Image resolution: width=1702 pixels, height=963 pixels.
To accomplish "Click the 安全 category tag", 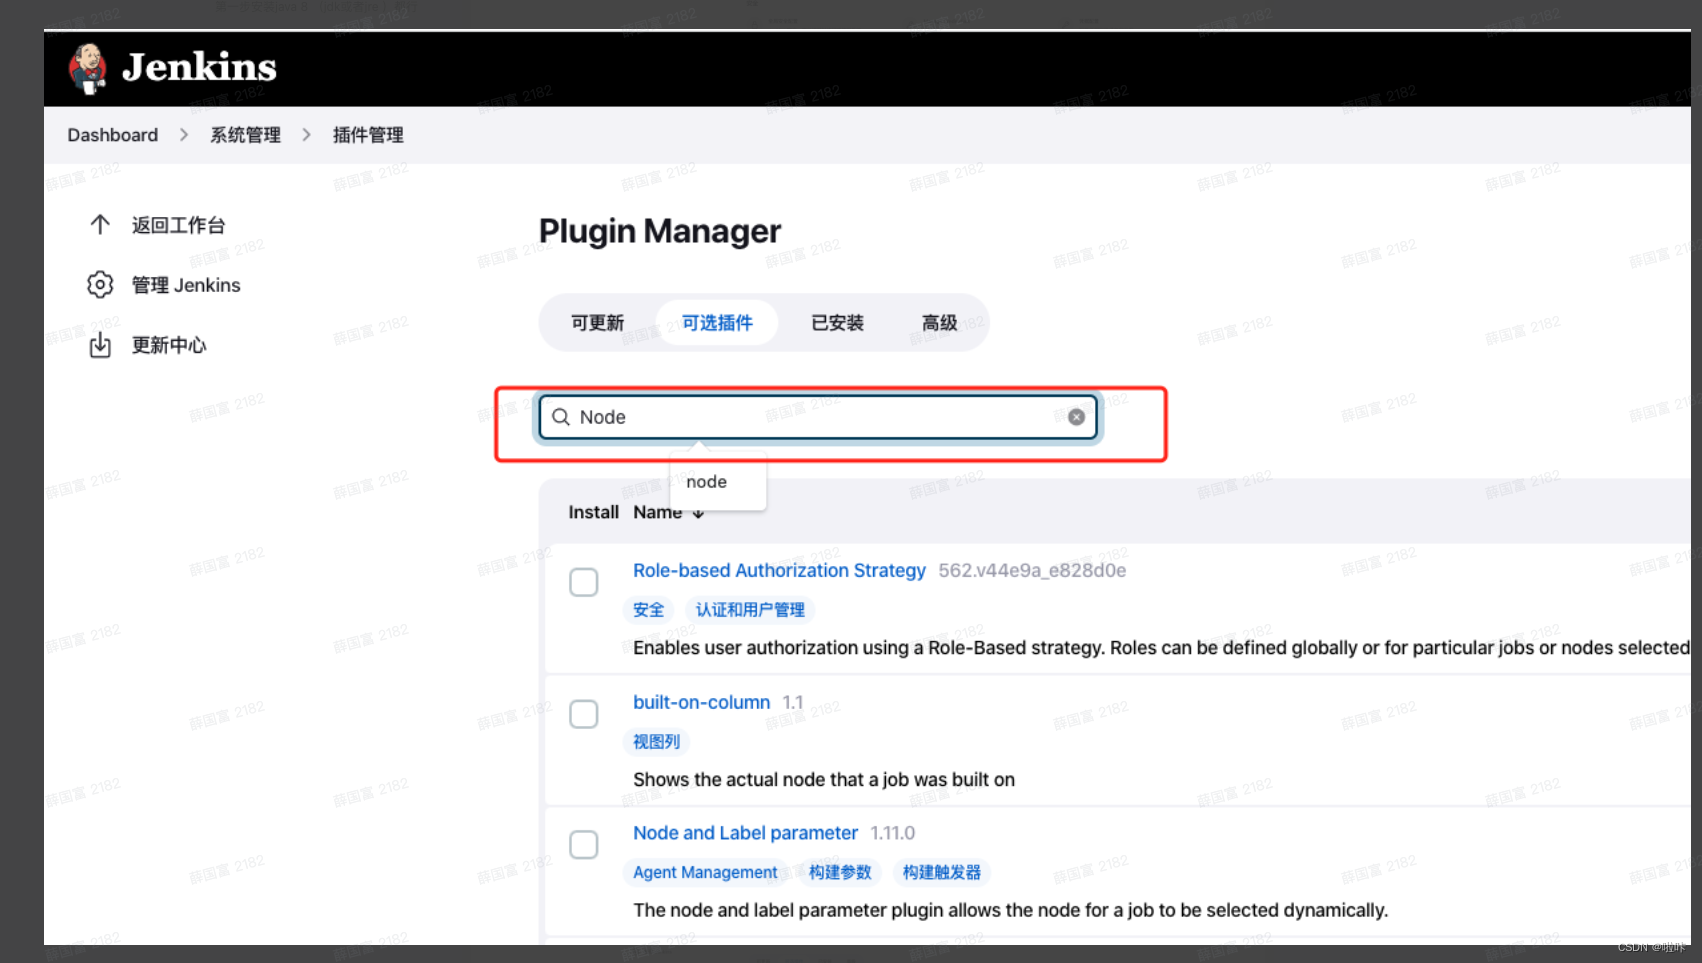I will [x=648, y=610].
